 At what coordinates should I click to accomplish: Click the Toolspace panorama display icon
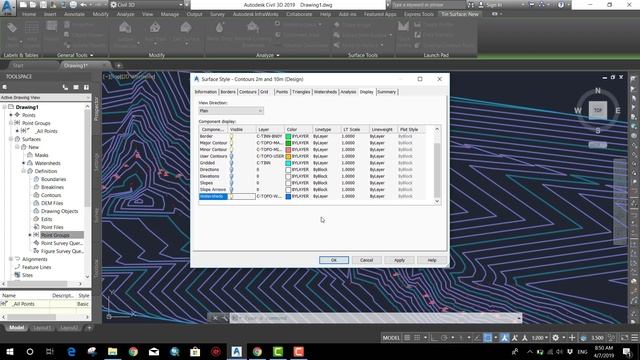pyautogui.click(x=76, y=87)
